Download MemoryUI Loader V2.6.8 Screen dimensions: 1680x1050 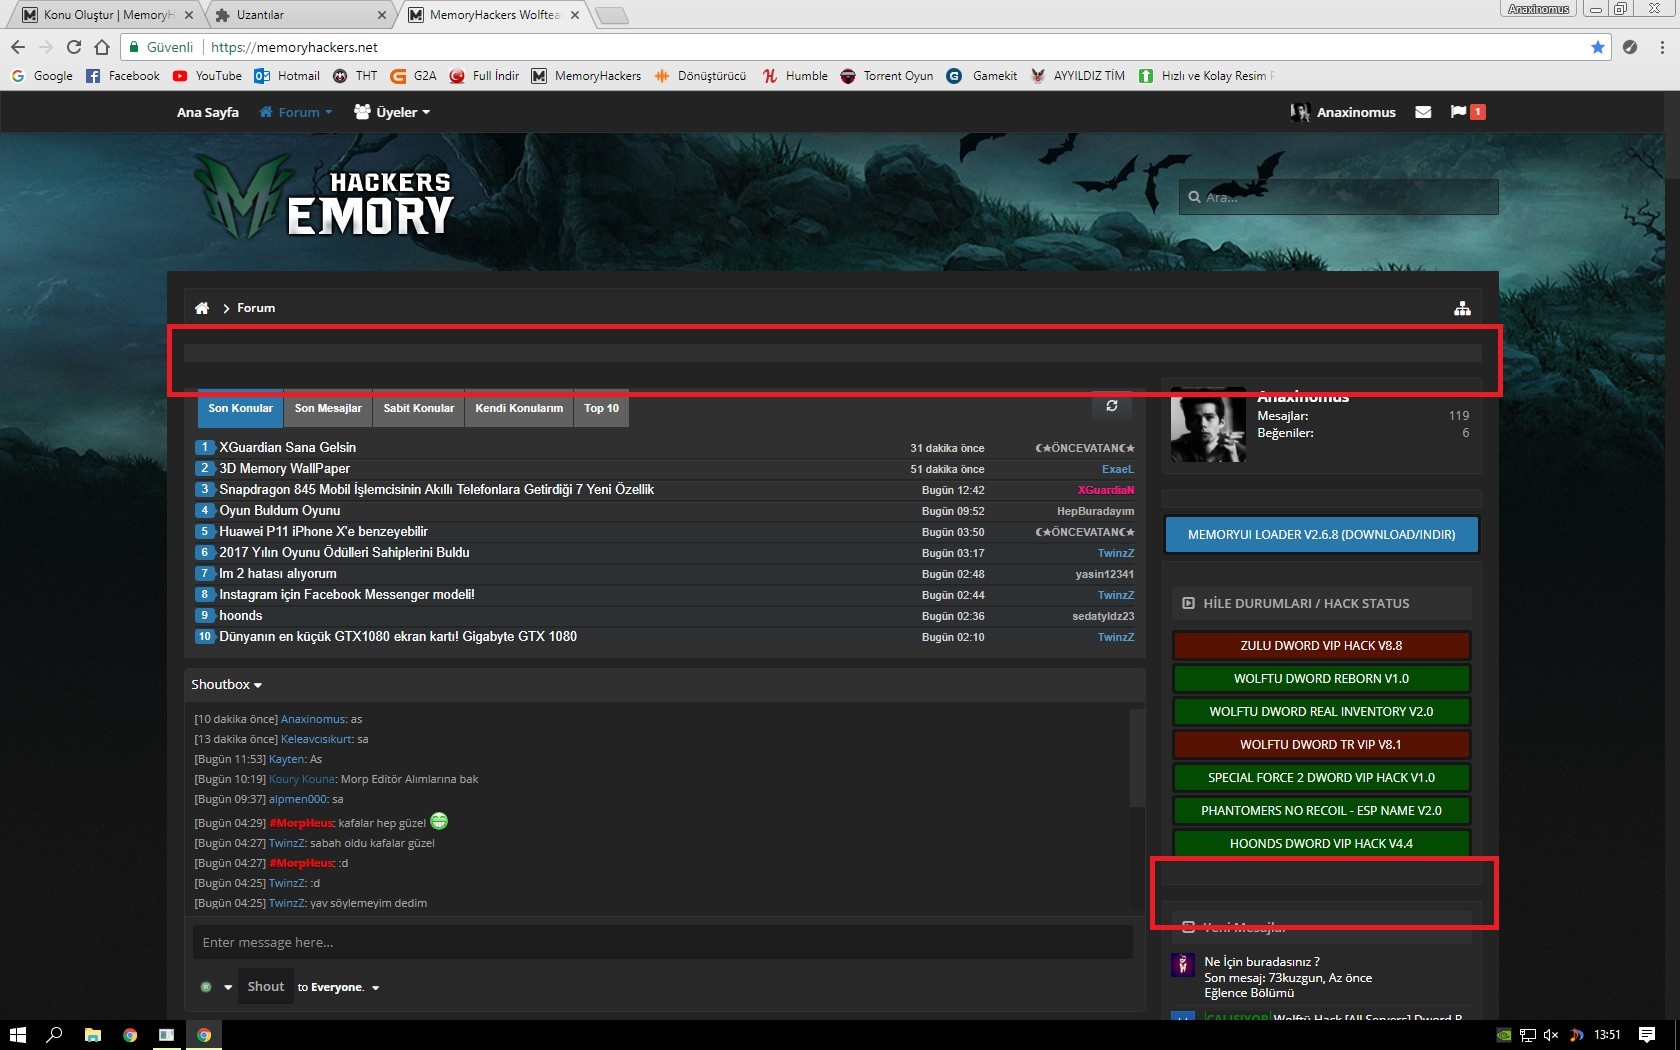(x=1321, y=535)
